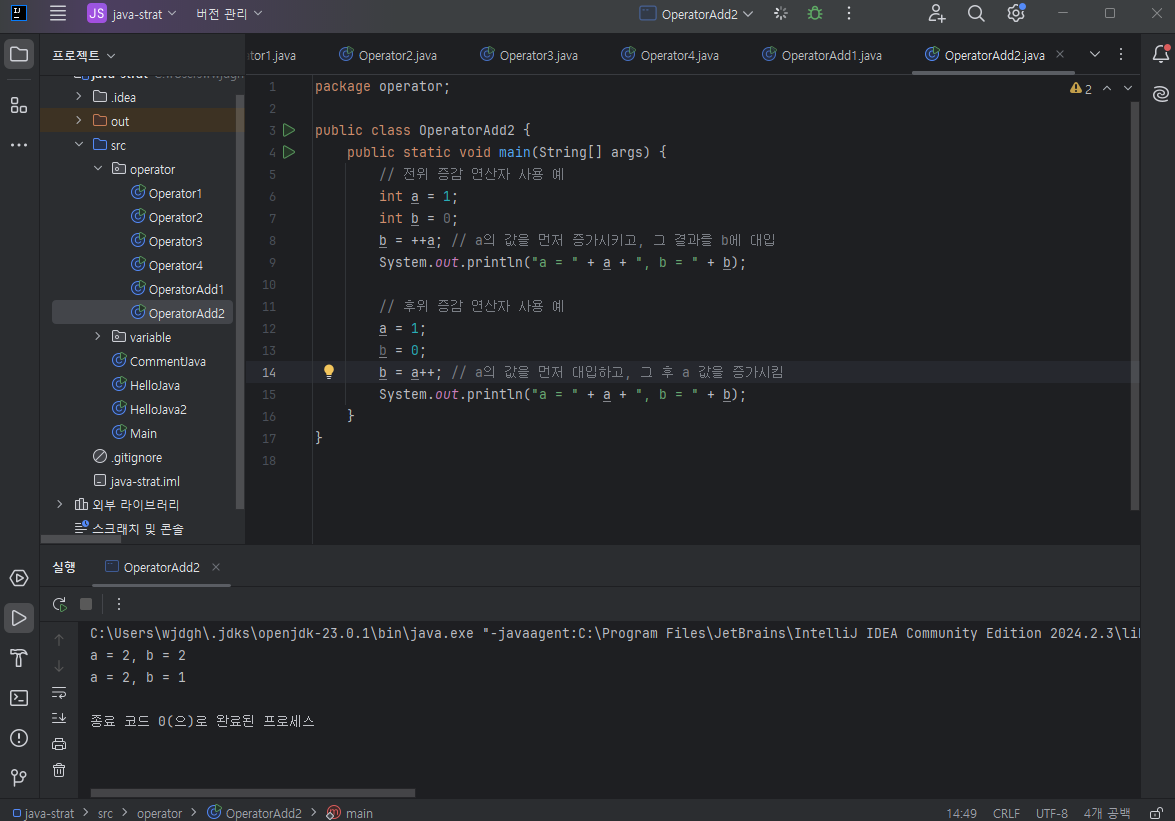Open Structure tool window icon
The image size is (1175, 821).
click(x=19, y=105)
